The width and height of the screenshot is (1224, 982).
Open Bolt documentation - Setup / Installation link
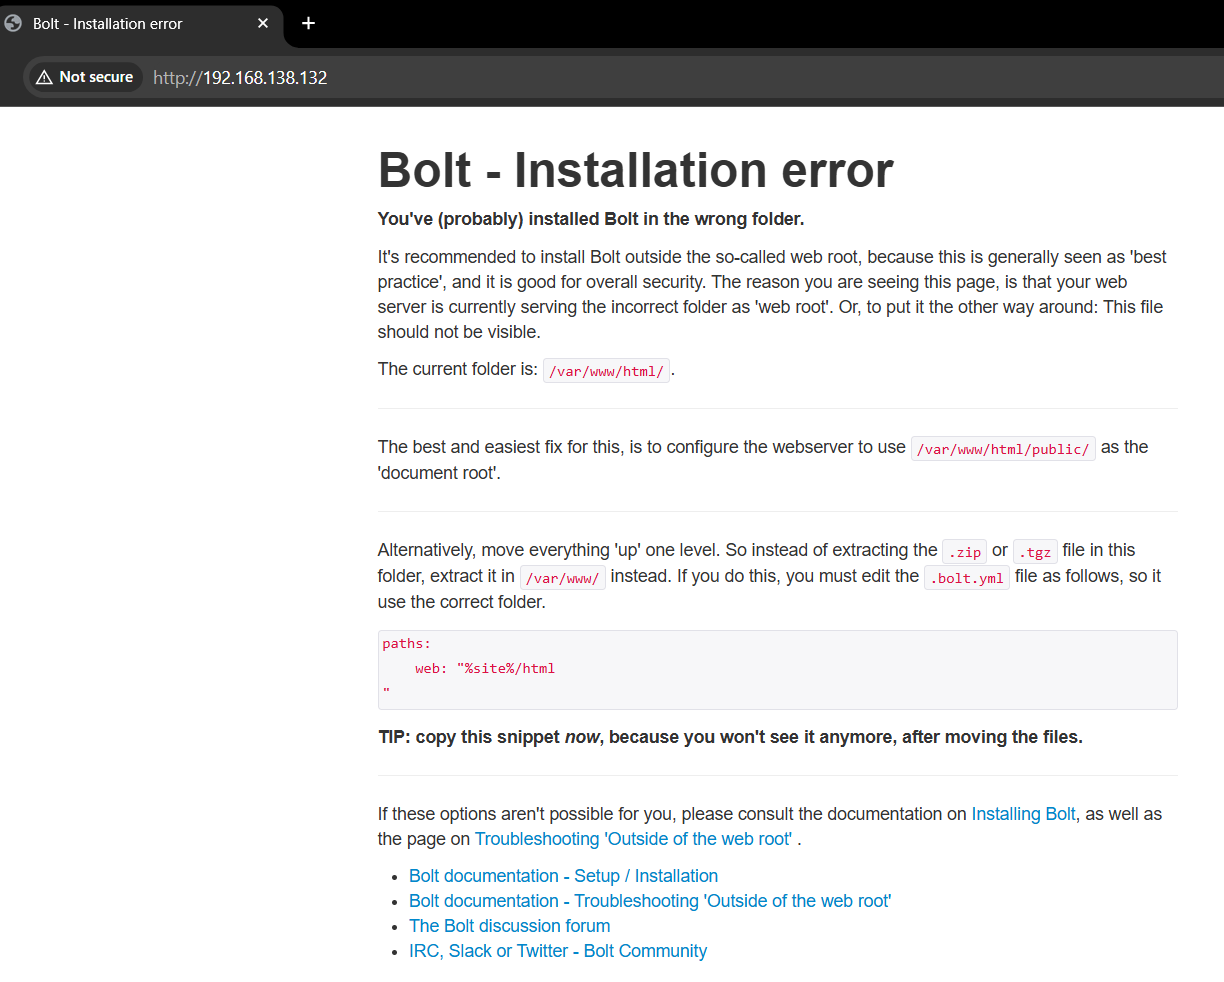pyautogui.click(x=563, y=876)
